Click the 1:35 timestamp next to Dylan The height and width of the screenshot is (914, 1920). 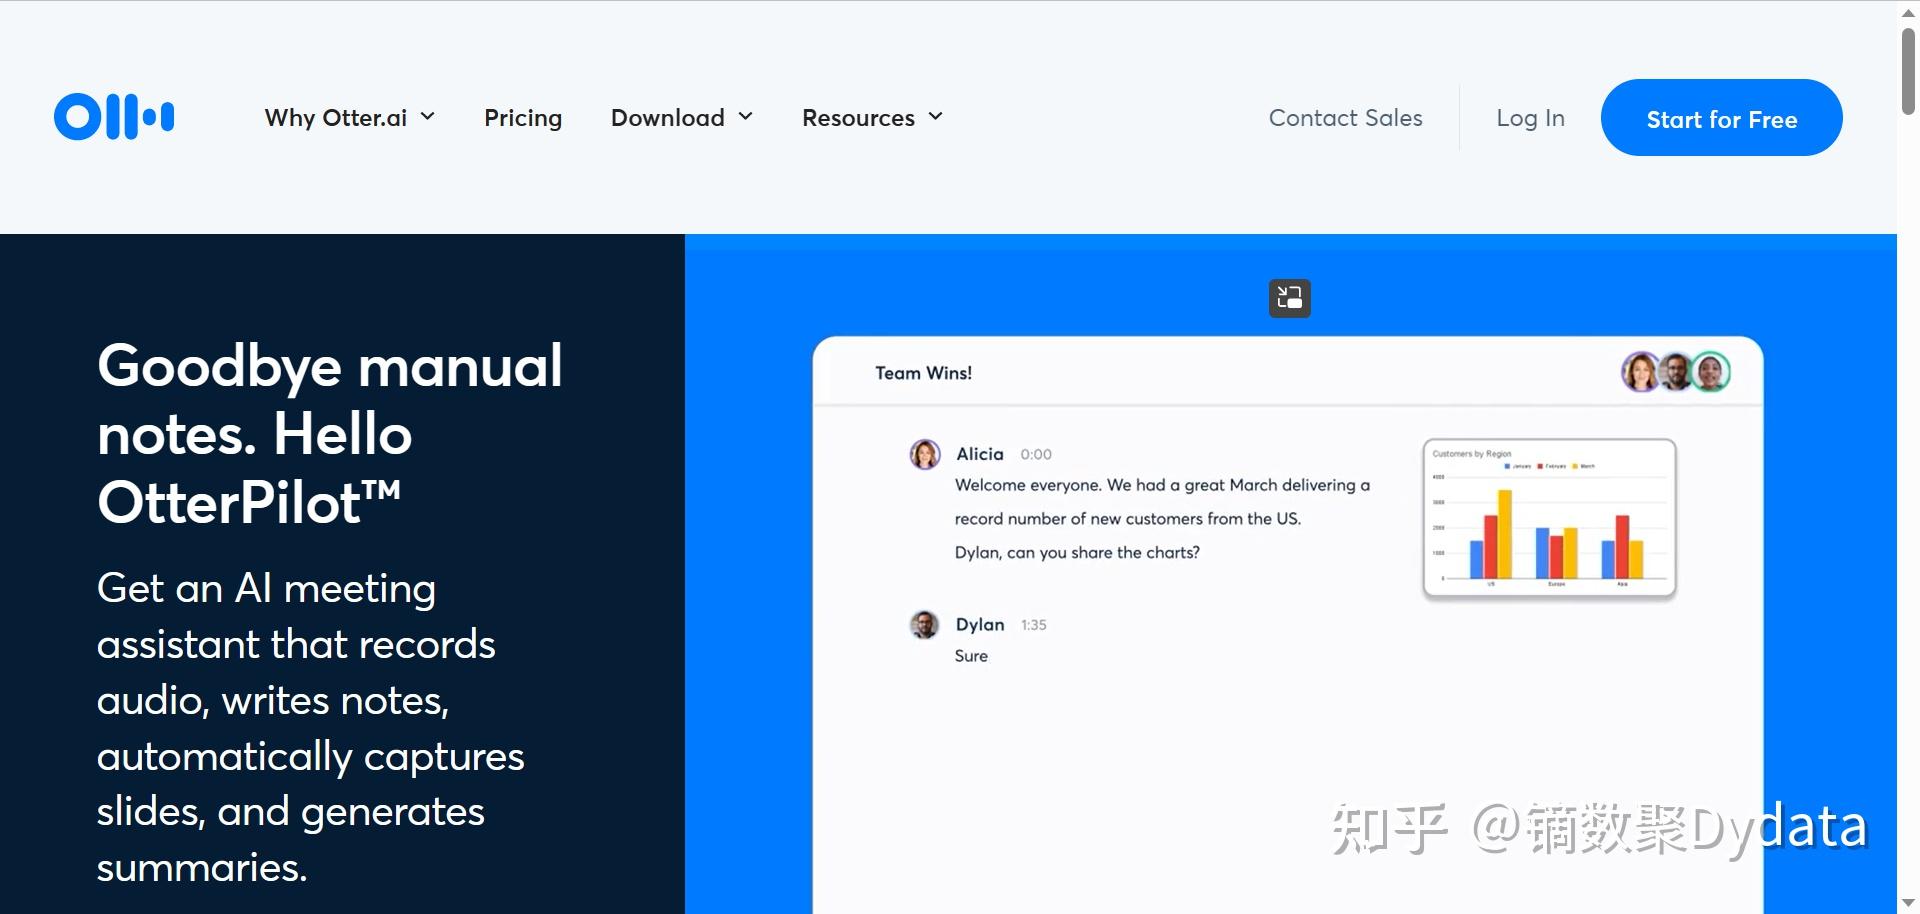pyautogui.click(x=1034, y=625)
